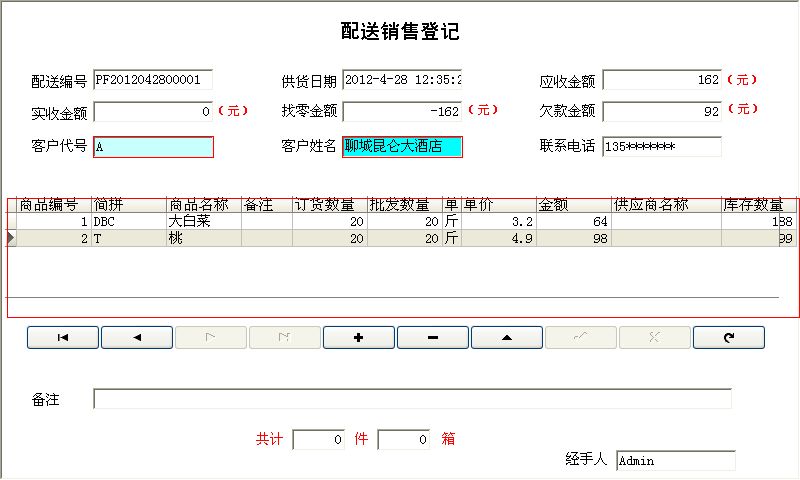This screenshot has height=480, width=800.
Task: Go to the previous record
Action: coord(137,338)
